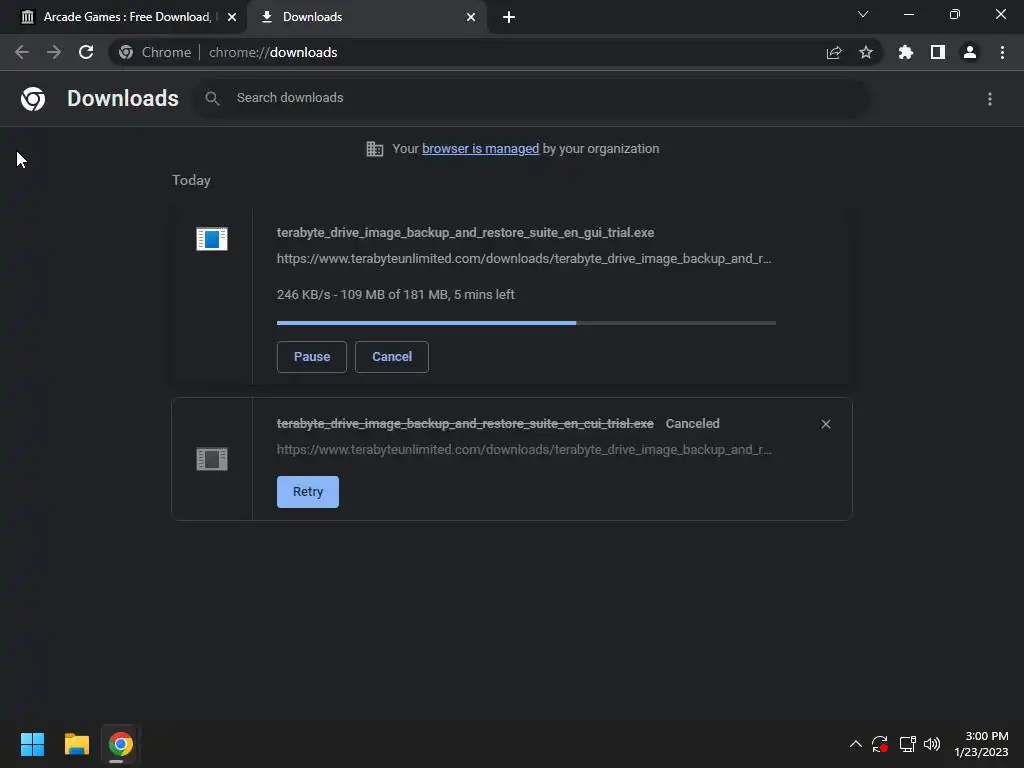The height and width of the screenshot is (768, 1024).
Task: Toggle the browser side panel icon
Action: [x=938, y=52]
